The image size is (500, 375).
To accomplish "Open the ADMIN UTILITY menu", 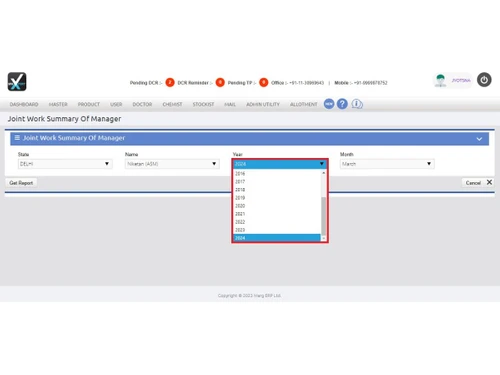I will 263,104.
